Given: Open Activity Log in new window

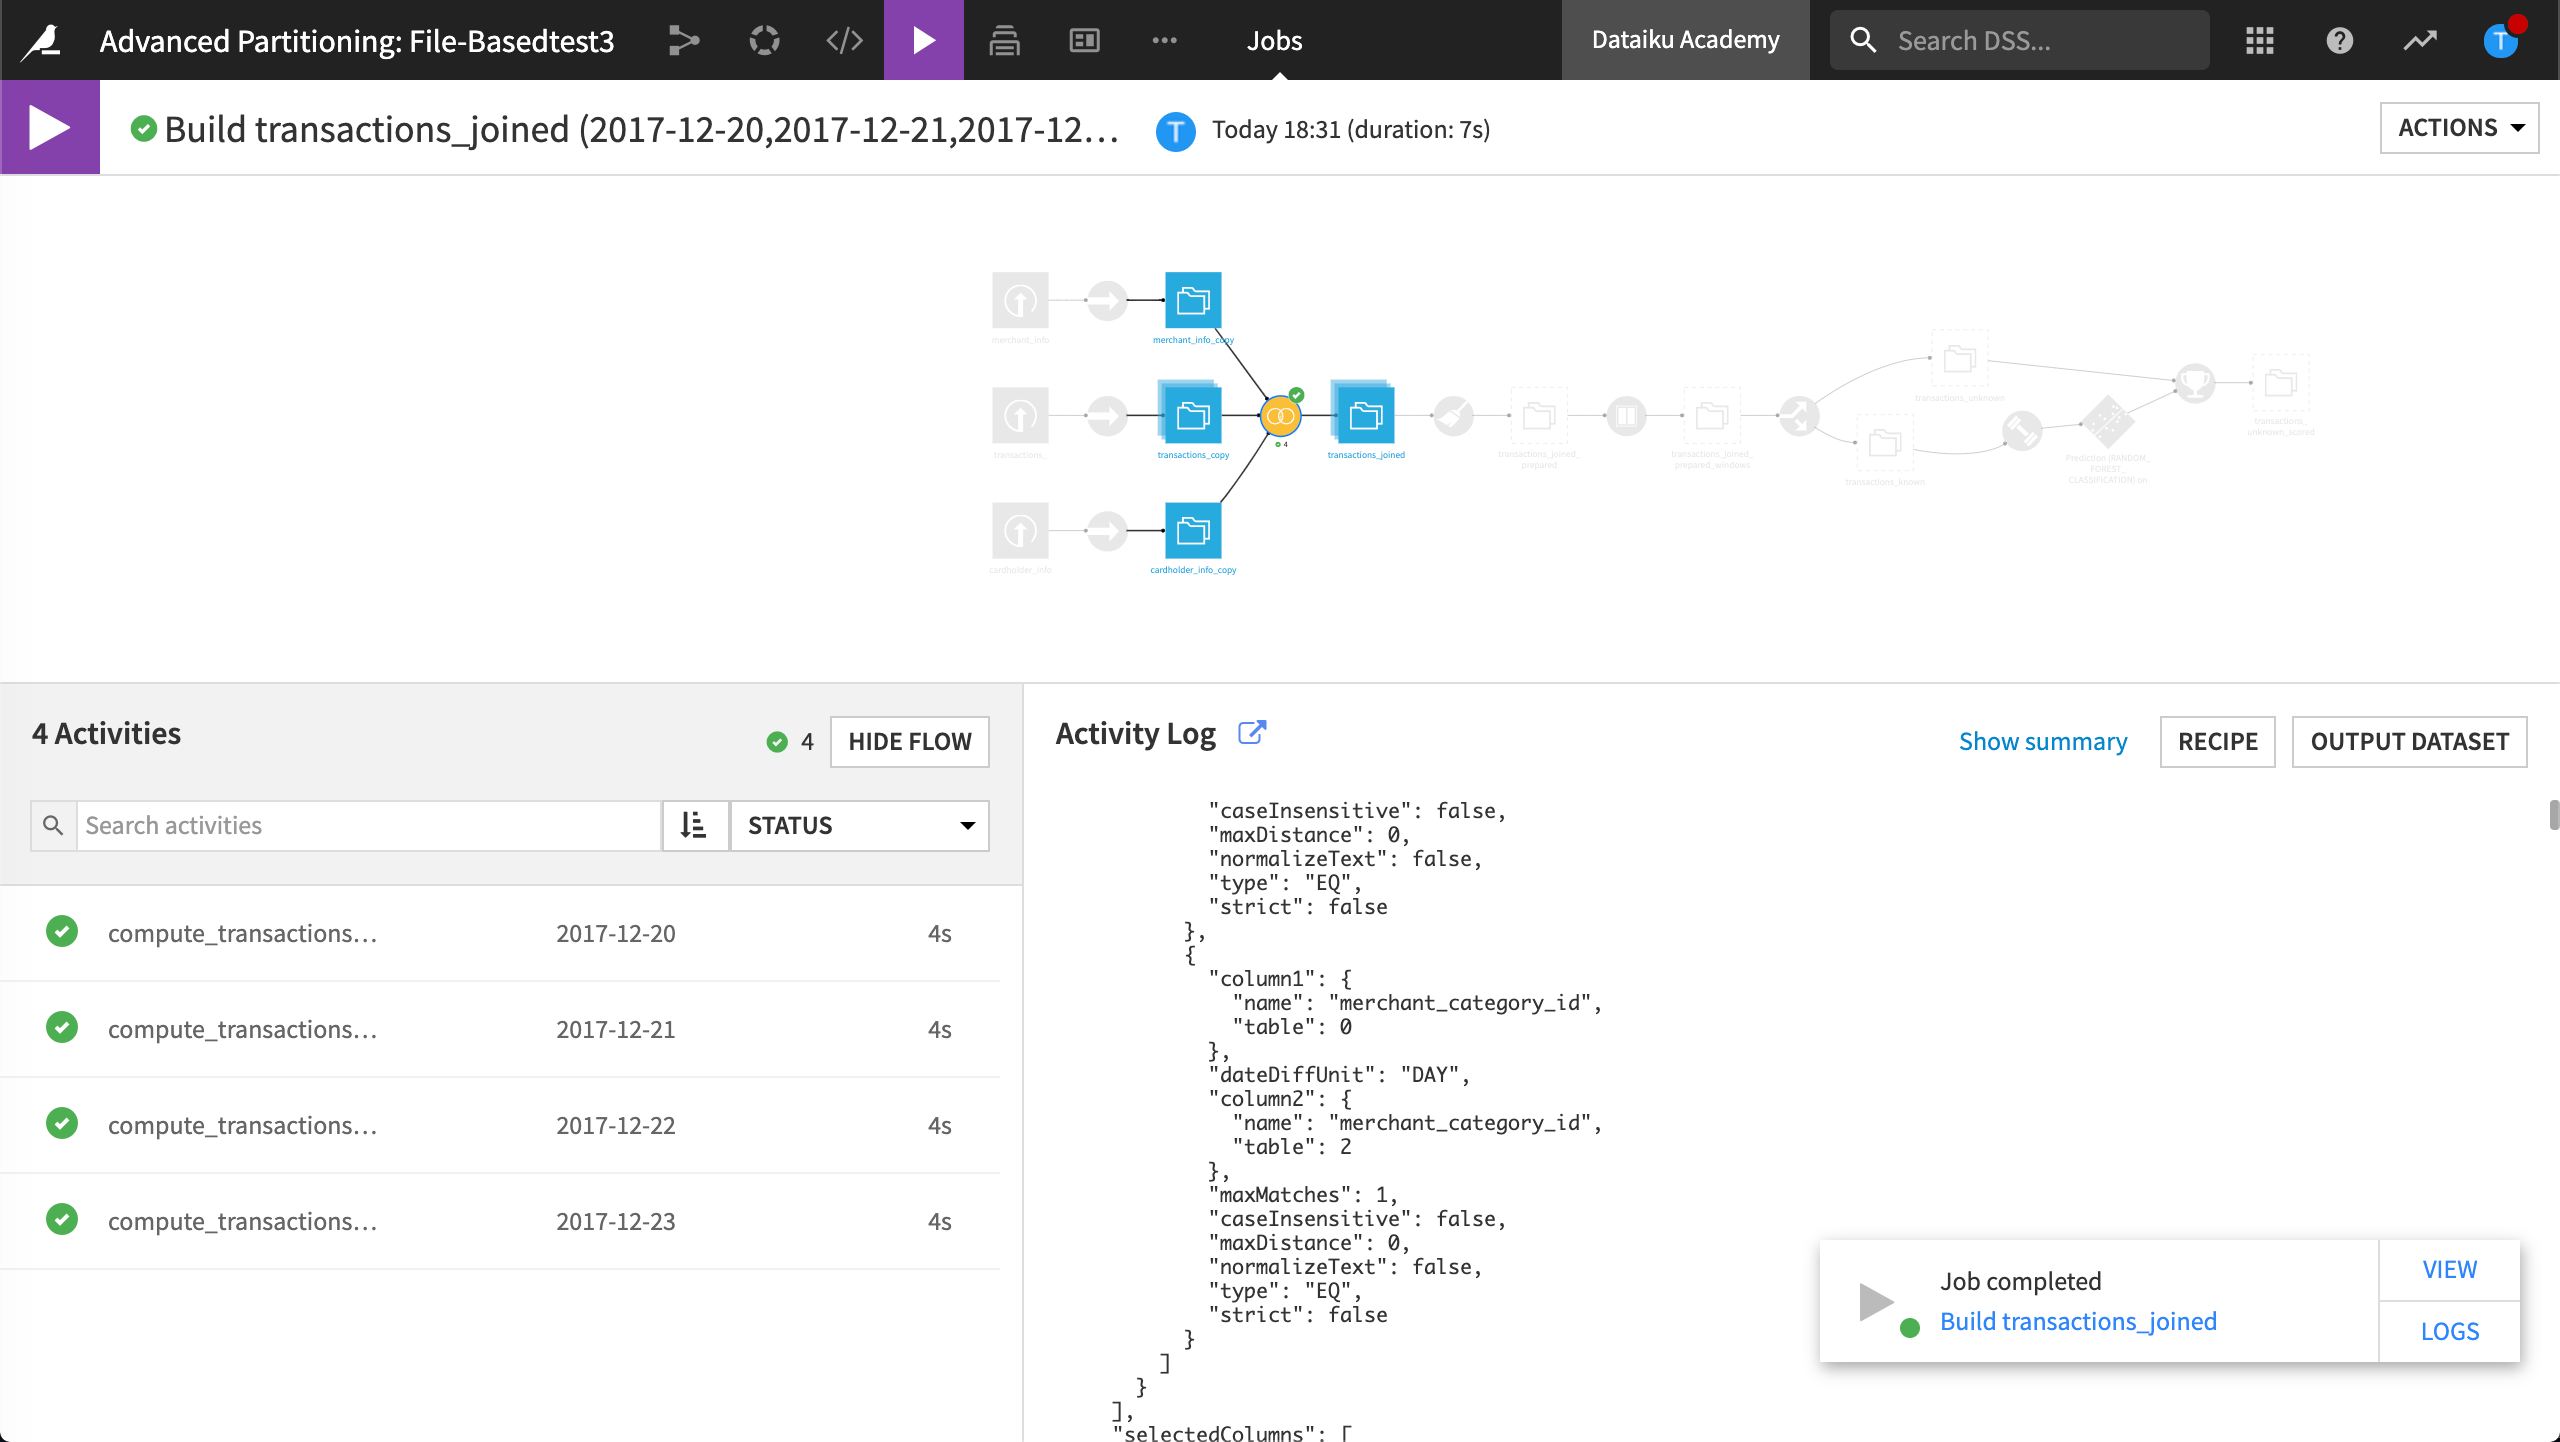Looking at the screenshot, I should pyautogui.click(x=1252, y=733).
